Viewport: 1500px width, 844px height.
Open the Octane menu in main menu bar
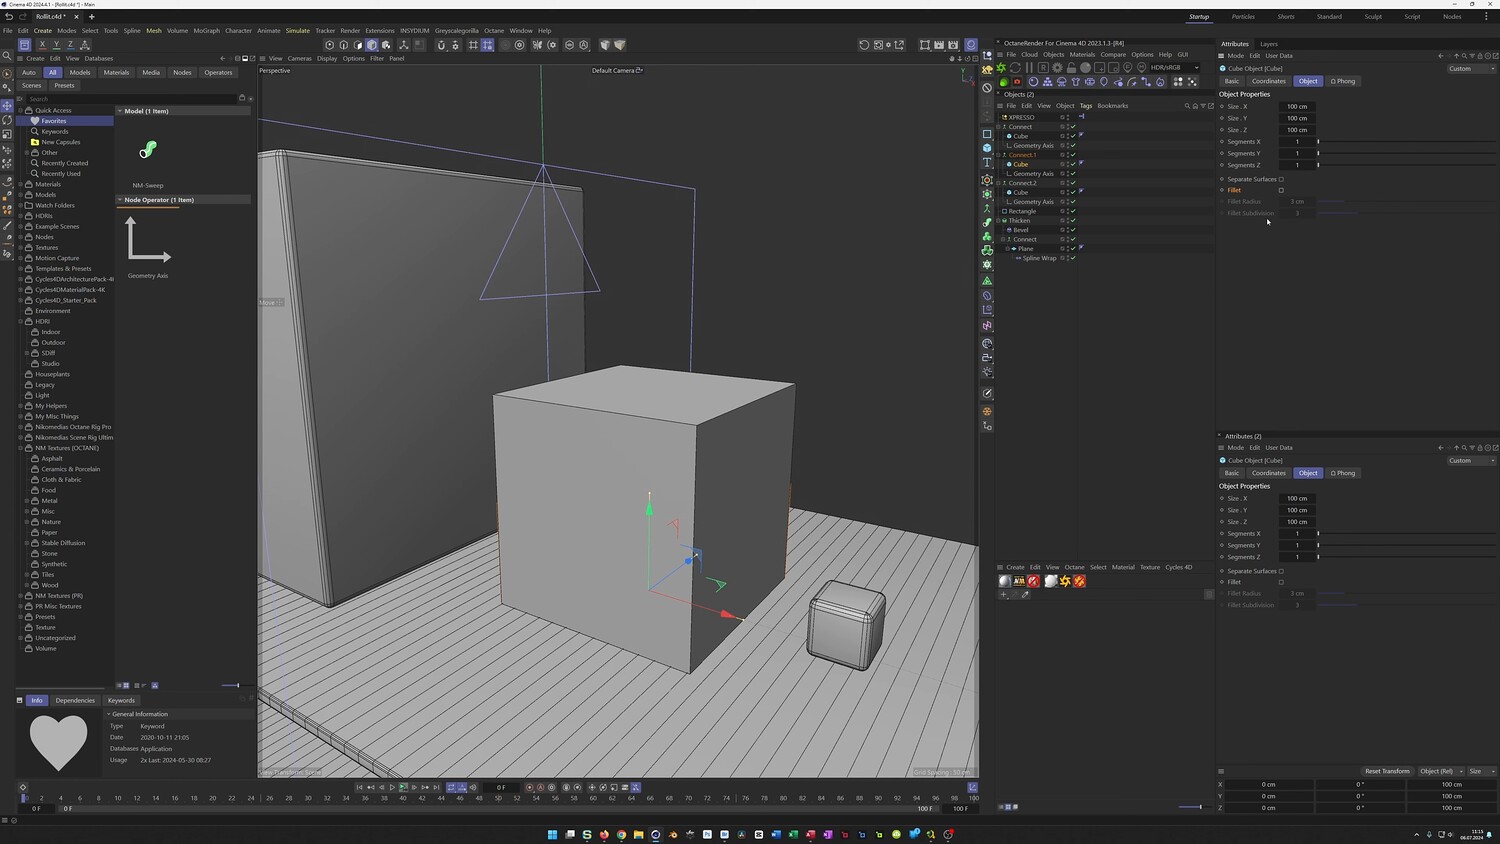point(494,31)
